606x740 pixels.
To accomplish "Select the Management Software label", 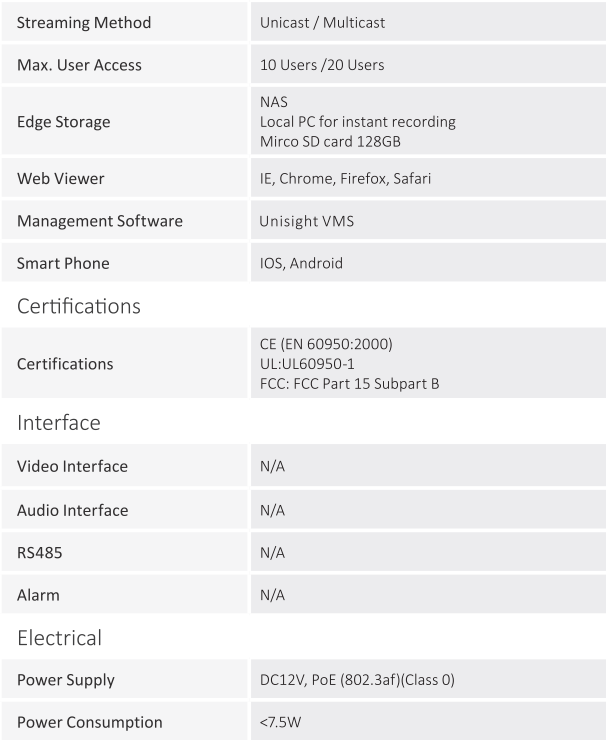I will [x=100, y=221].
